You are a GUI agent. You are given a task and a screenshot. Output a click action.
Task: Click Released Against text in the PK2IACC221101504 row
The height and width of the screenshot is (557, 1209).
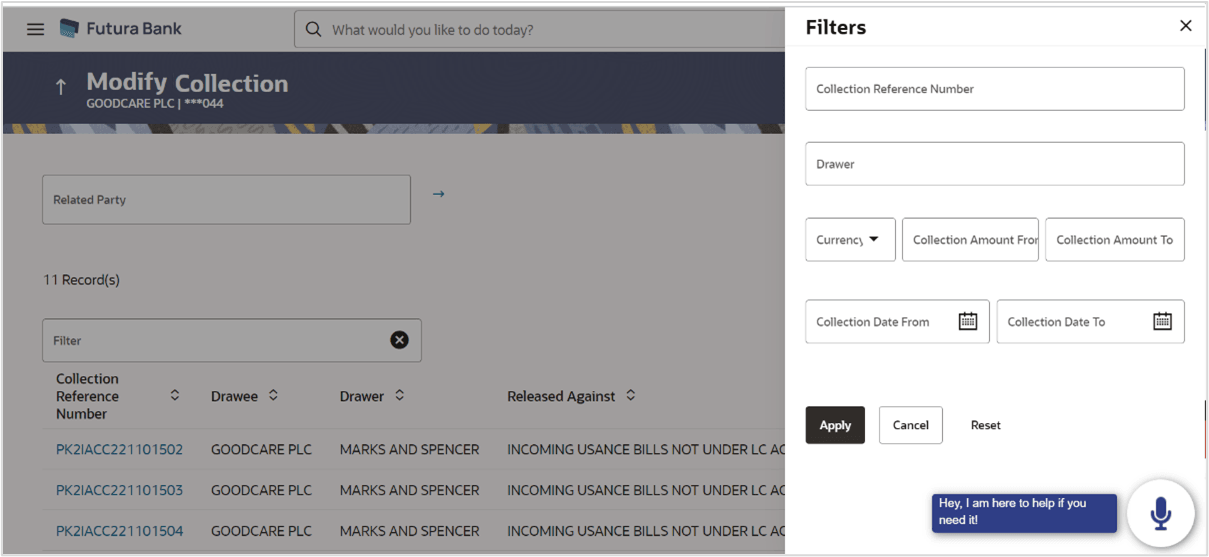click(x=646, y=531)
